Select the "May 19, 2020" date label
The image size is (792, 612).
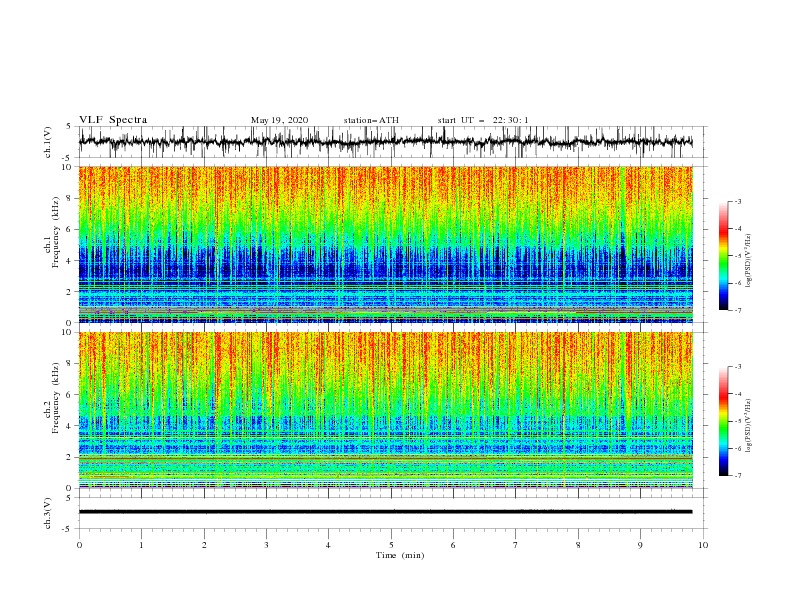[279, 120]
